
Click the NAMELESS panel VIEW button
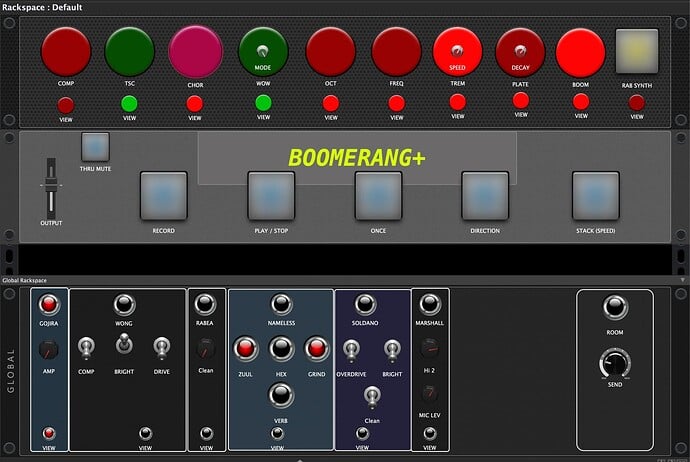[x=277, y=434]
